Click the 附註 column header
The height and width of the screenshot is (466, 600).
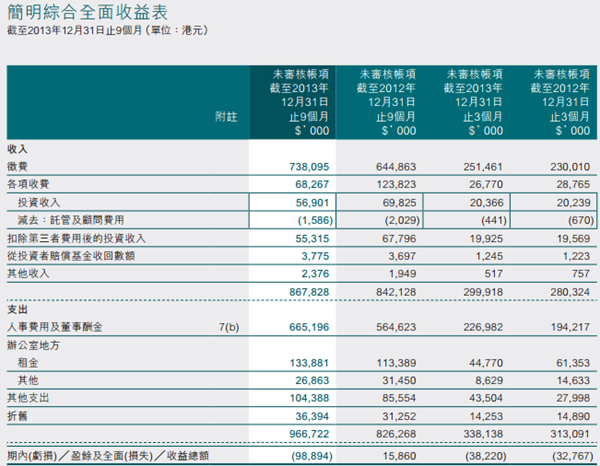tap(226, 117)
